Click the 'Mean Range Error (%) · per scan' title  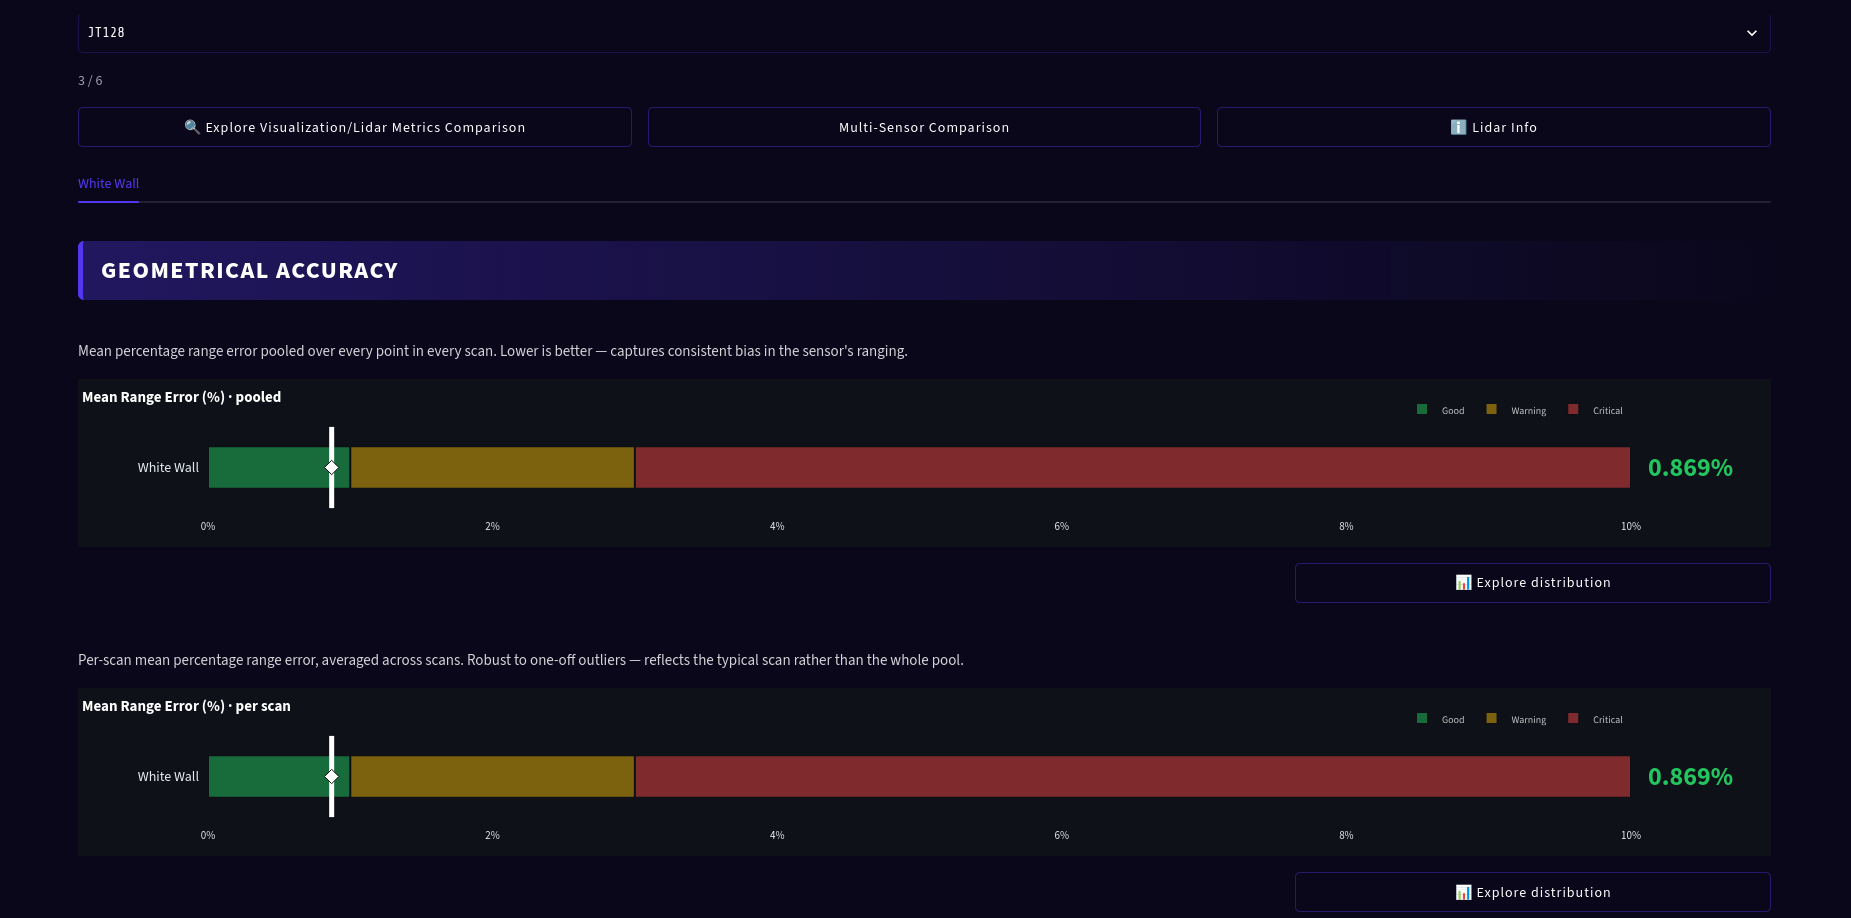pos(186,706)
